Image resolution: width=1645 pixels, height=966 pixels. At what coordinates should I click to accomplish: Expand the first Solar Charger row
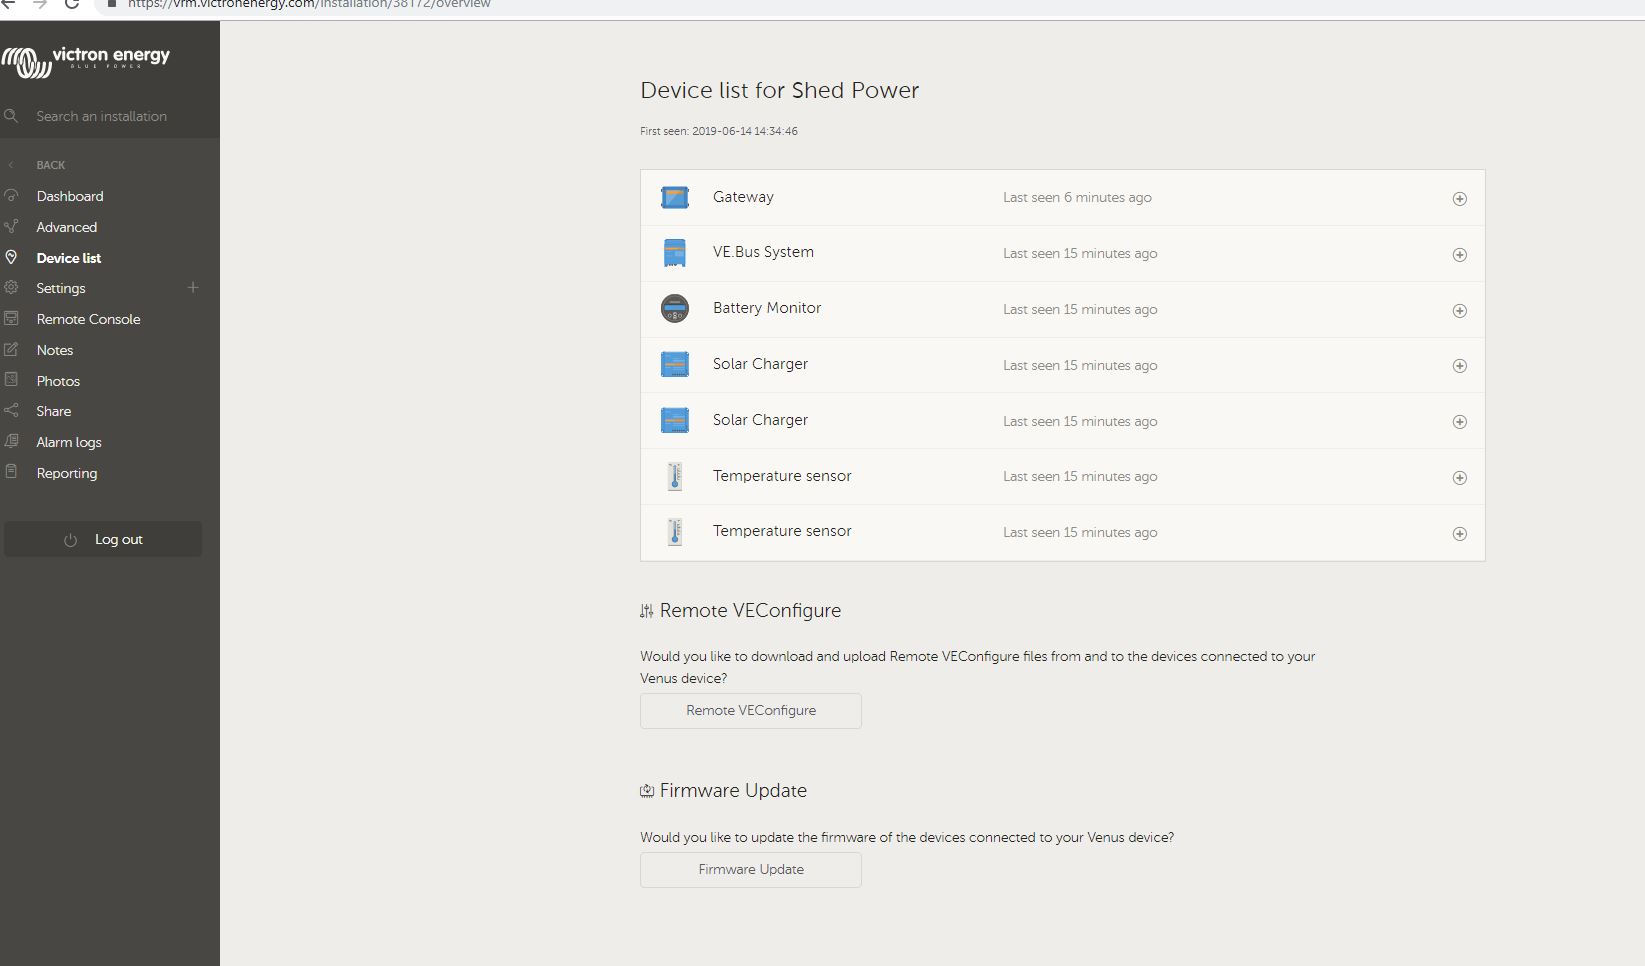pos(1460,366)
